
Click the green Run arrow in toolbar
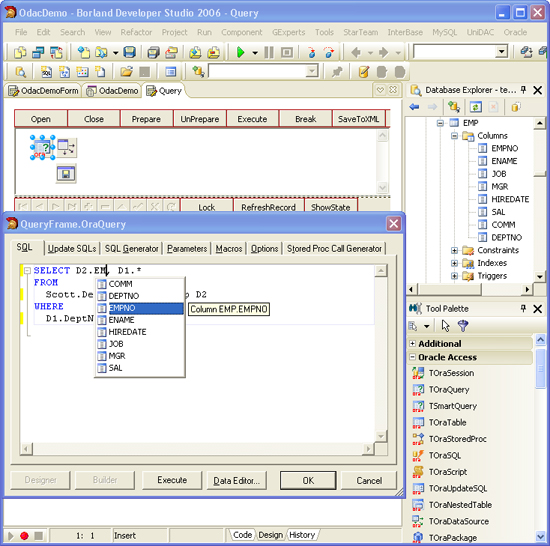coord(241,53)
